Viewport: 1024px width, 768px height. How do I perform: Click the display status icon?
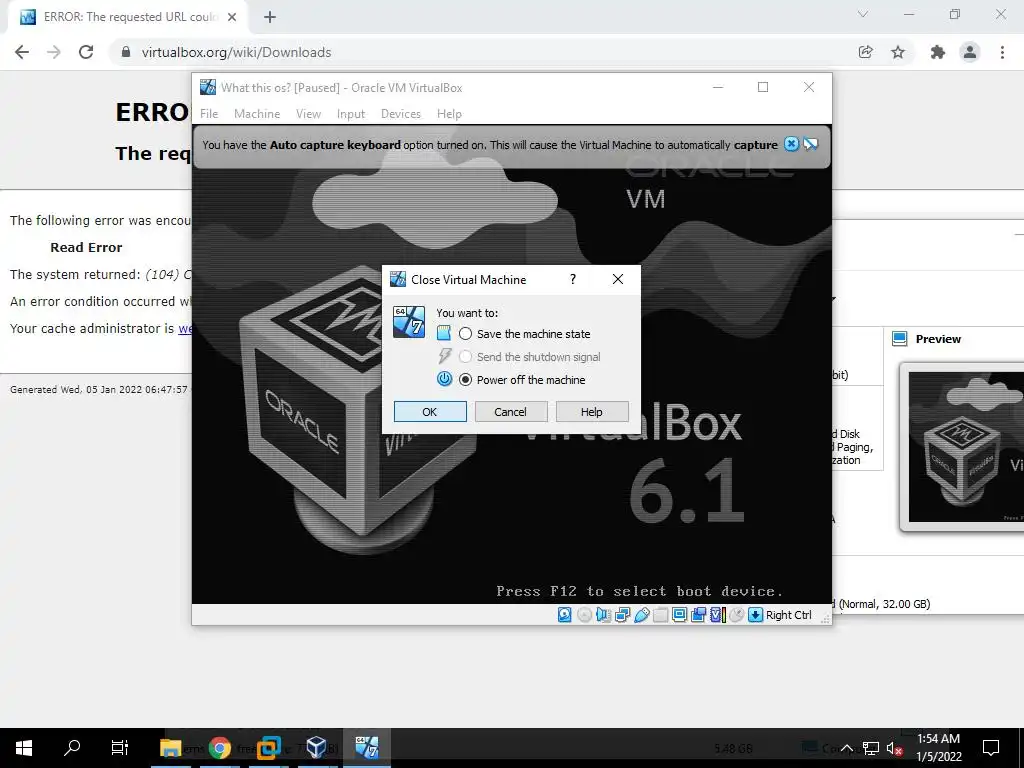[x=679, y=615]
